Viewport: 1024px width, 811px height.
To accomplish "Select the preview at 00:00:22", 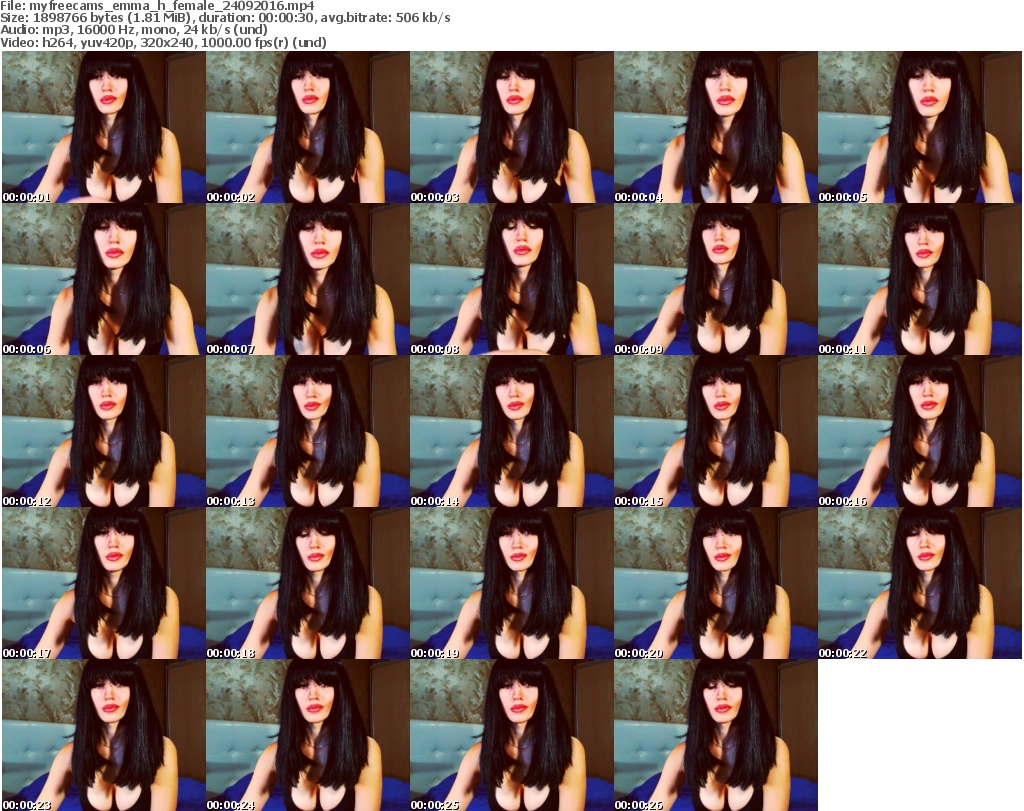I will click(x=920, y=583).
